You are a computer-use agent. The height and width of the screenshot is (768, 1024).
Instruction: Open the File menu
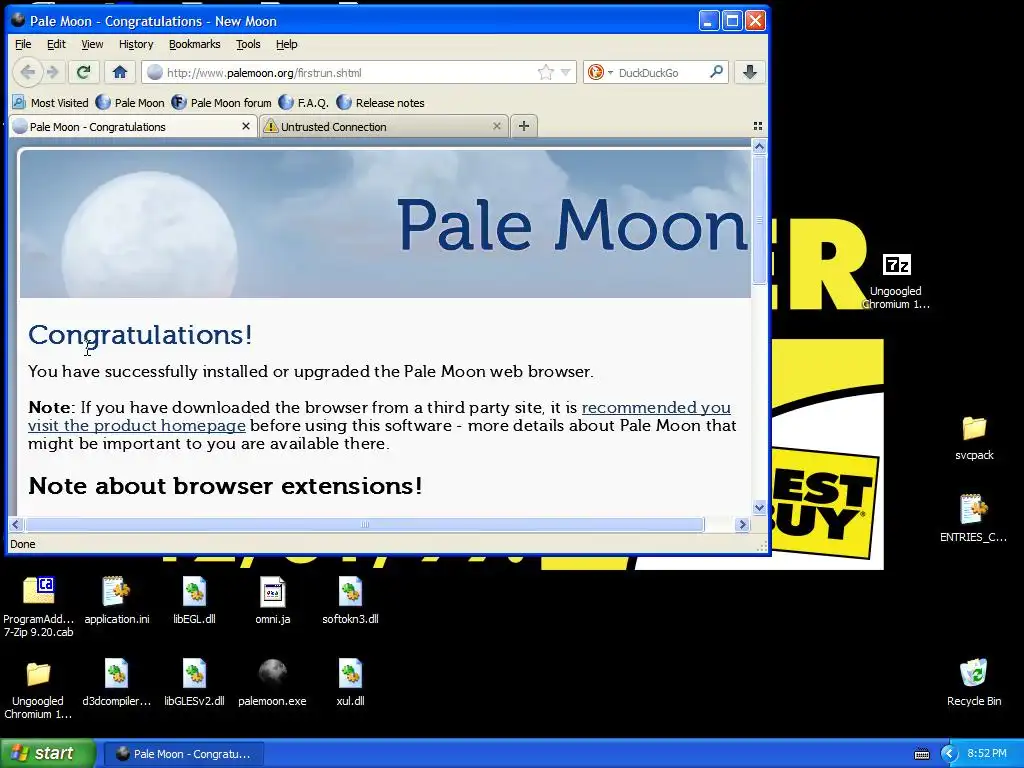23,44
